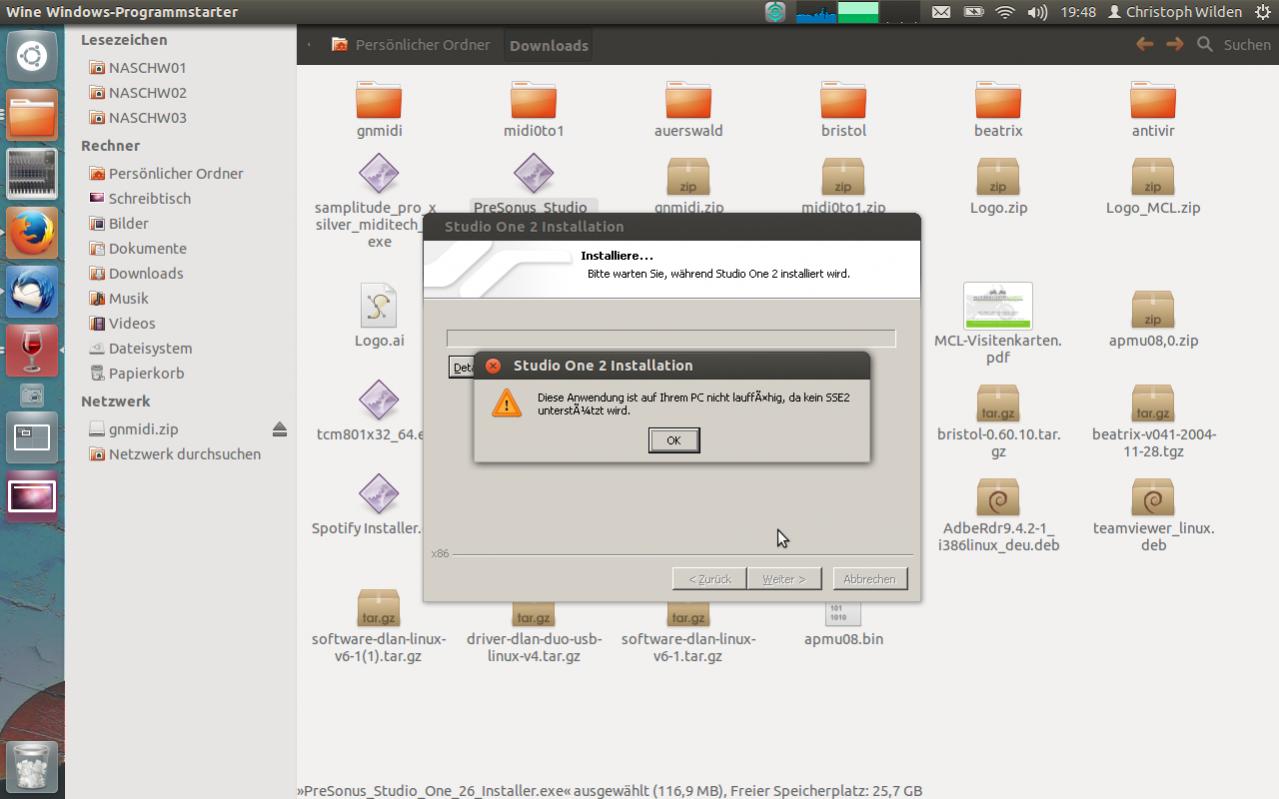This screenshot has width=1279, height=799.
Task: Open Schreibtisch in the sidebar
Action: click(x=139, y=199)
